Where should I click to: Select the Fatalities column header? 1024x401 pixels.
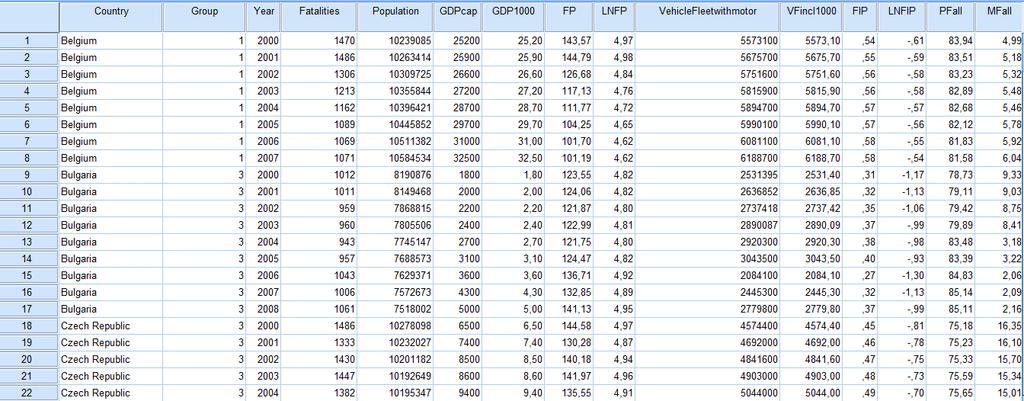[x=319, y=16]
